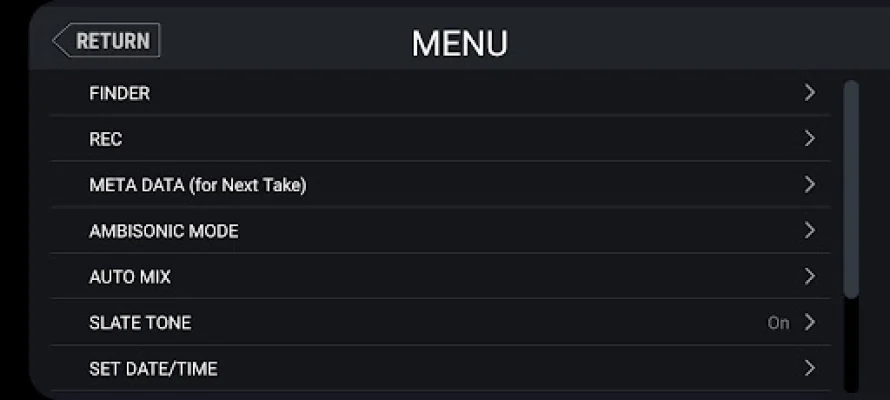This screenshot has height=400, width=890.
Task: Click the chevron arrow next to FINDER
Action: 810,93
